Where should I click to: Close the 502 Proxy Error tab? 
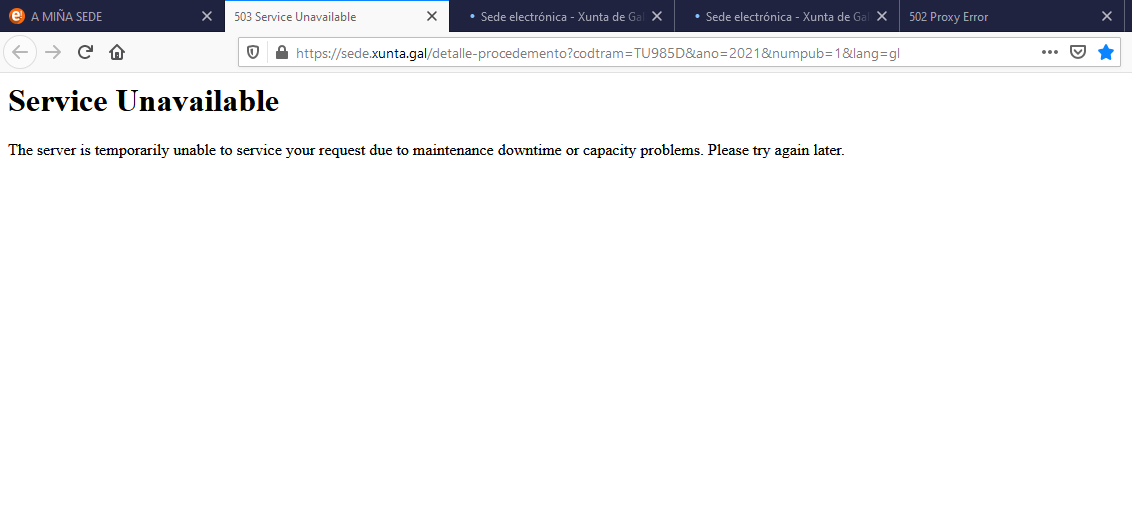coord(1107,17)
